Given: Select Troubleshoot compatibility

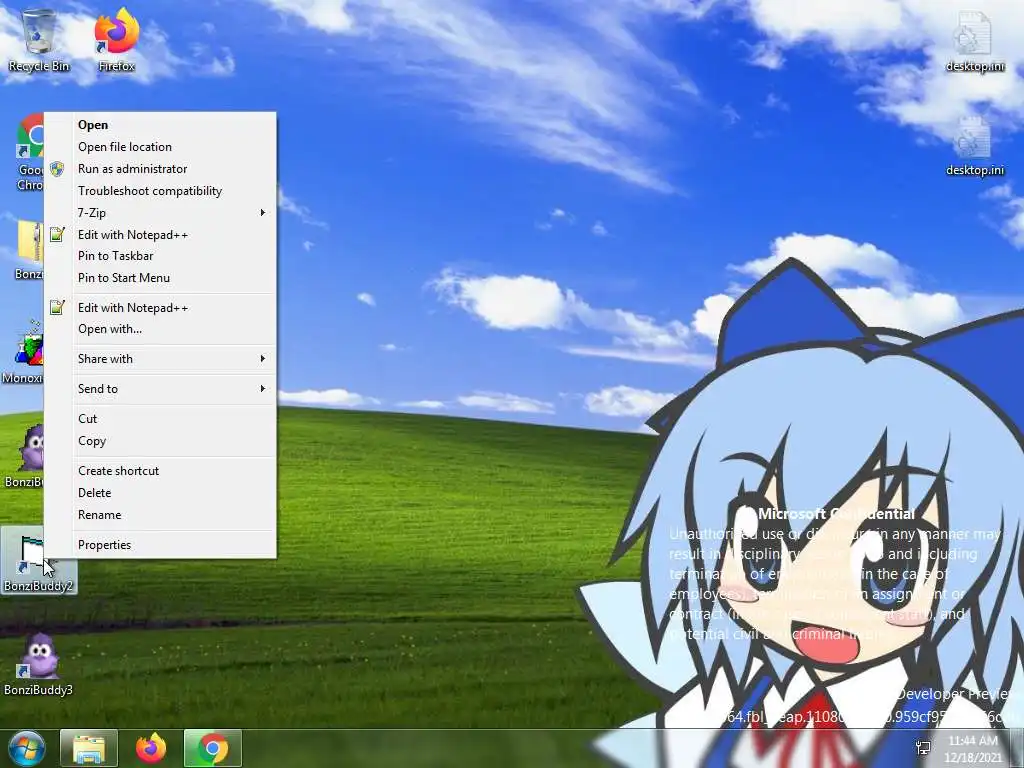Looking at the screenshot, I should (160, 191).
